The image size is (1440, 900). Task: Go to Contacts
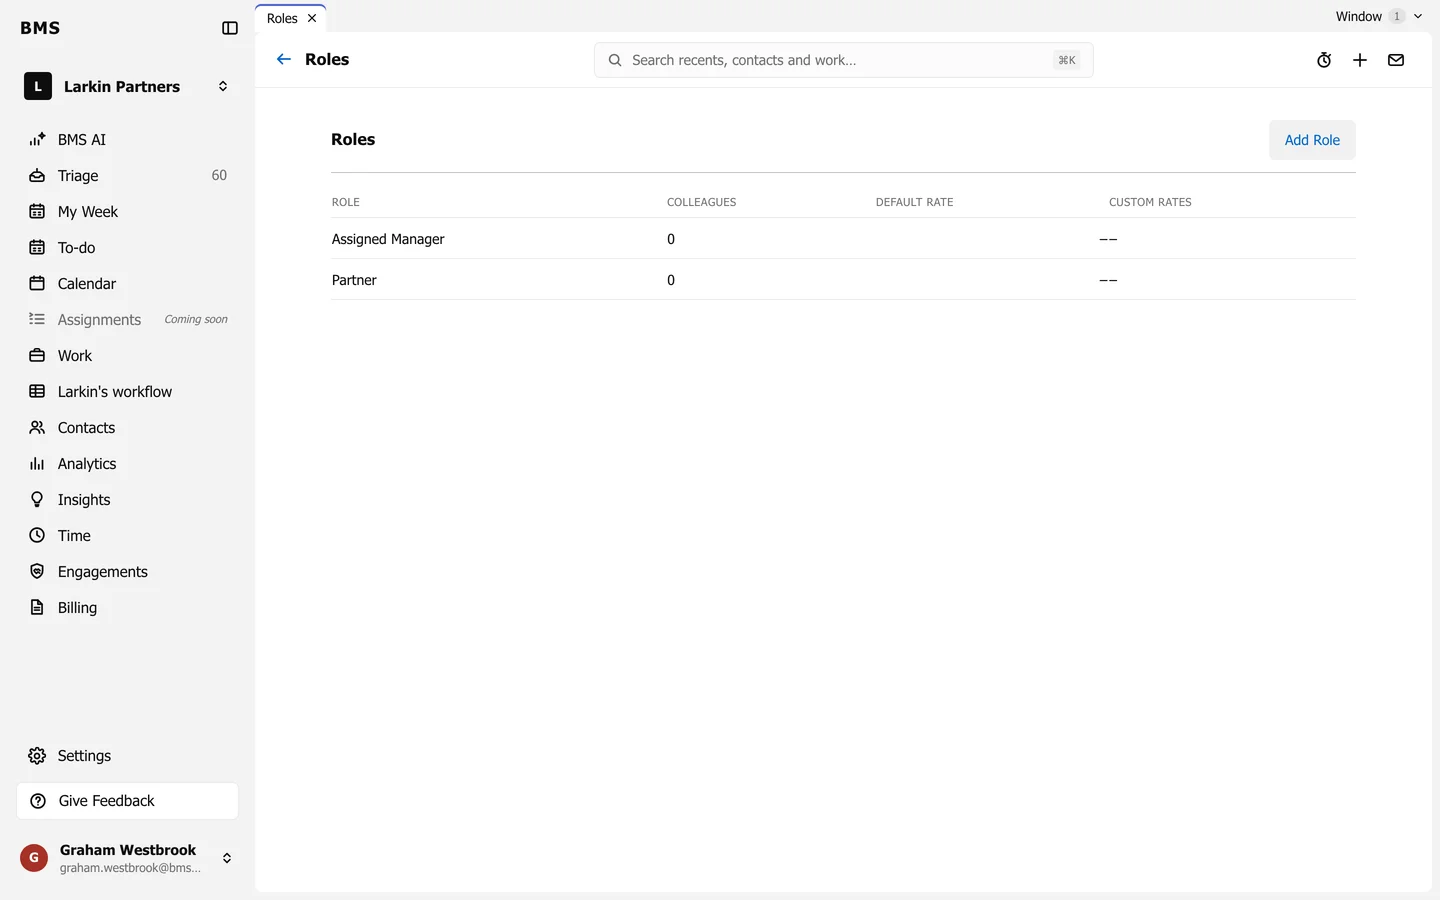128,428
